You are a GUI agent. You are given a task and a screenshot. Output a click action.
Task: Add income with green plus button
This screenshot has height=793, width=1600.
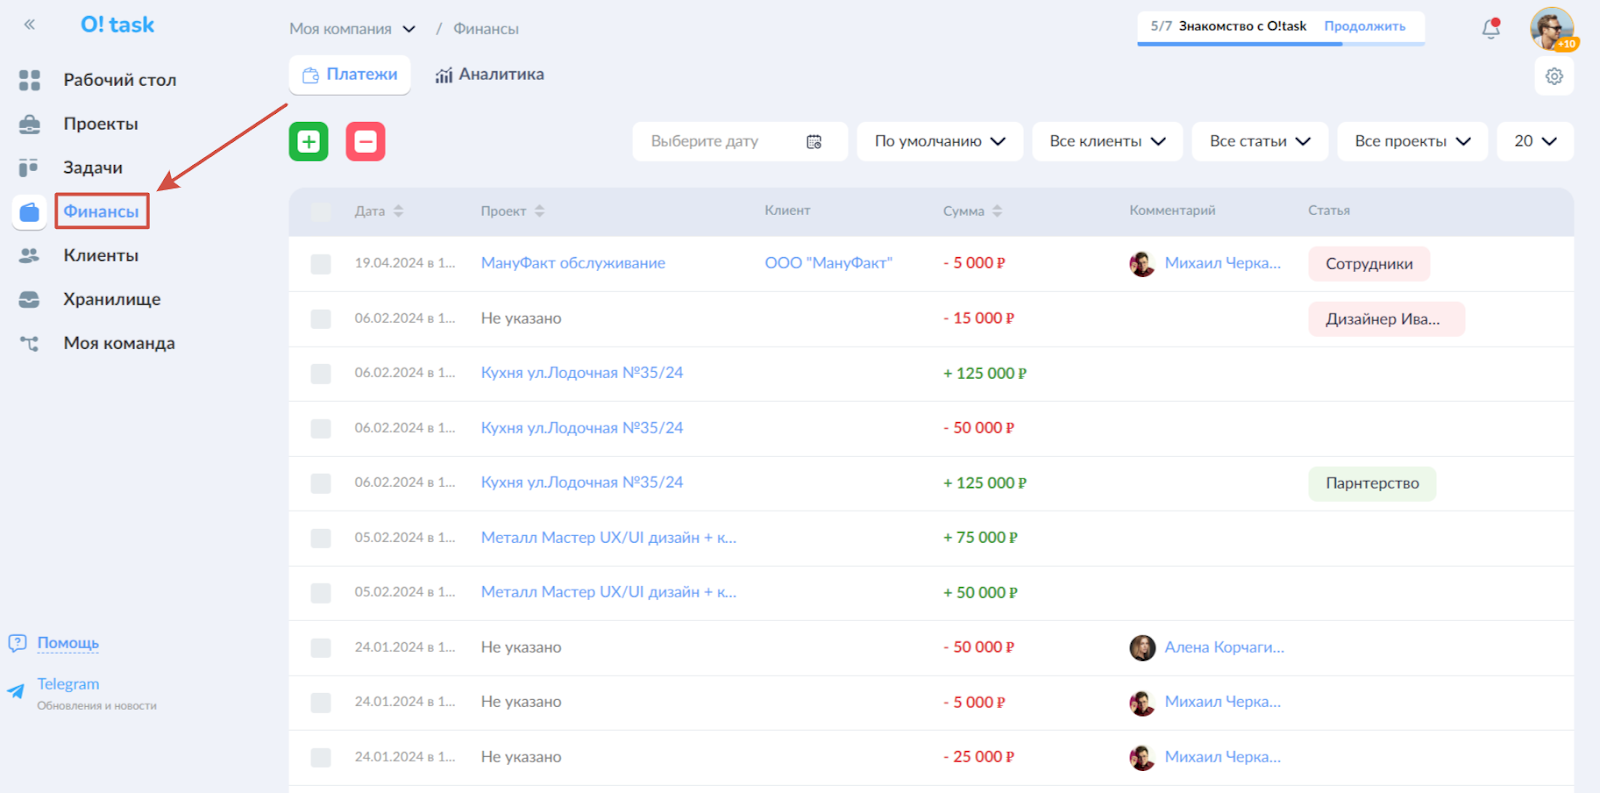click(x=309, y=142)
